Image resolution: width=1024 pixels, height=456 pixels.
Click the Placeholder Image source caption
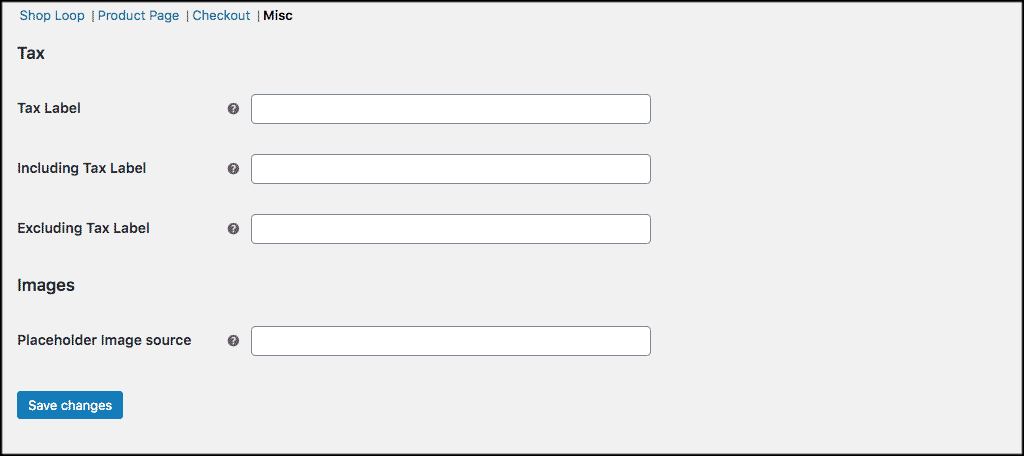tap(104, 340)
